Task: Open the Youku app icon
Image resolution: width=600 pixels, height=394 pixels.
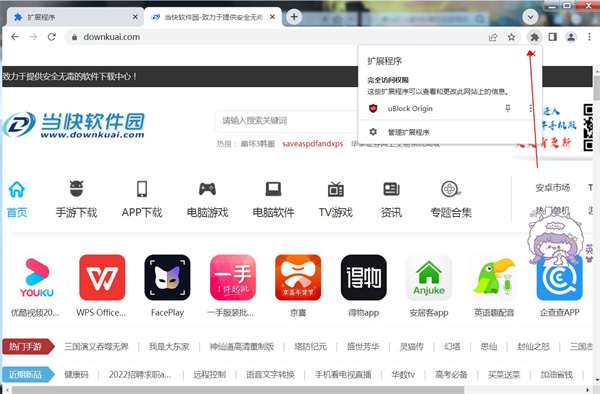Action: [36, 277]
